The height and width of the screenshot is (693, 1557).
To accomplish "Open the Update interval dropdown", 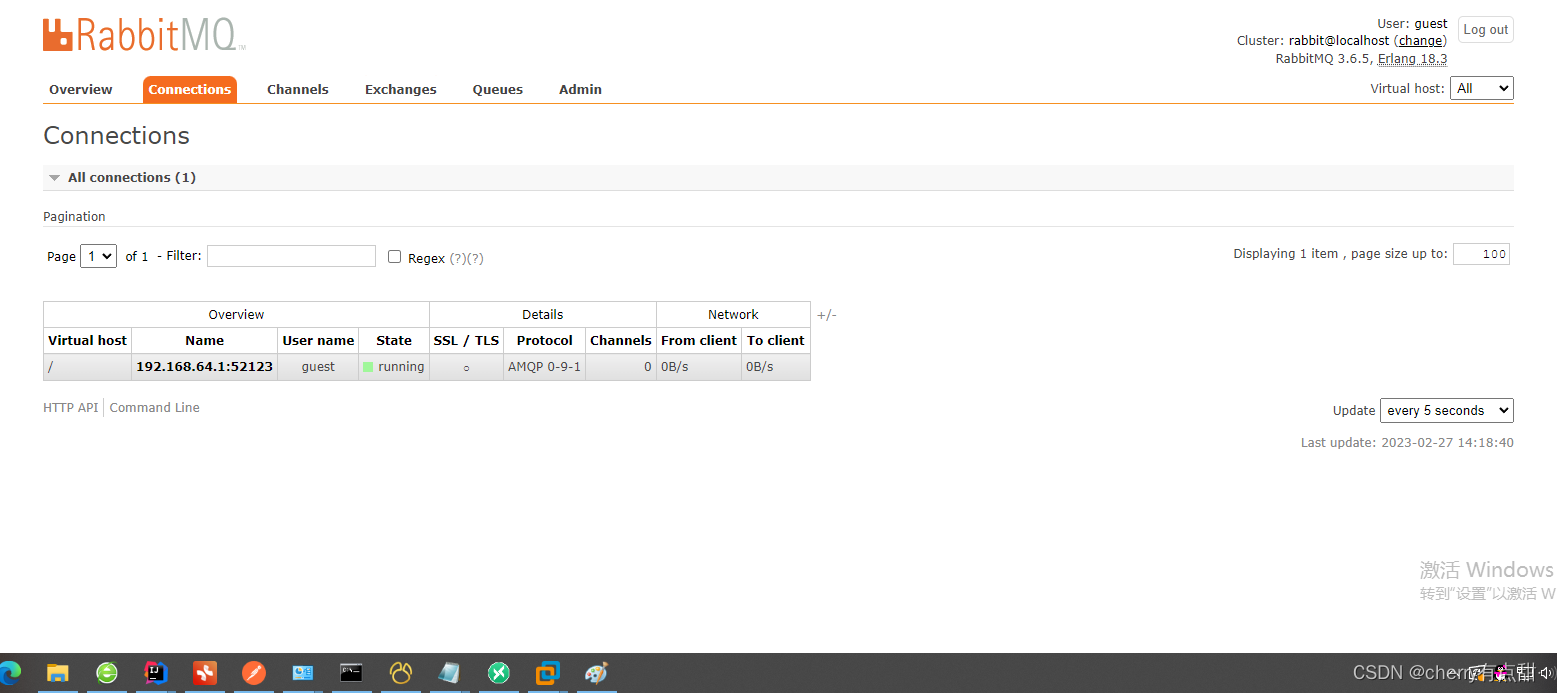I will pos(1446,411).
